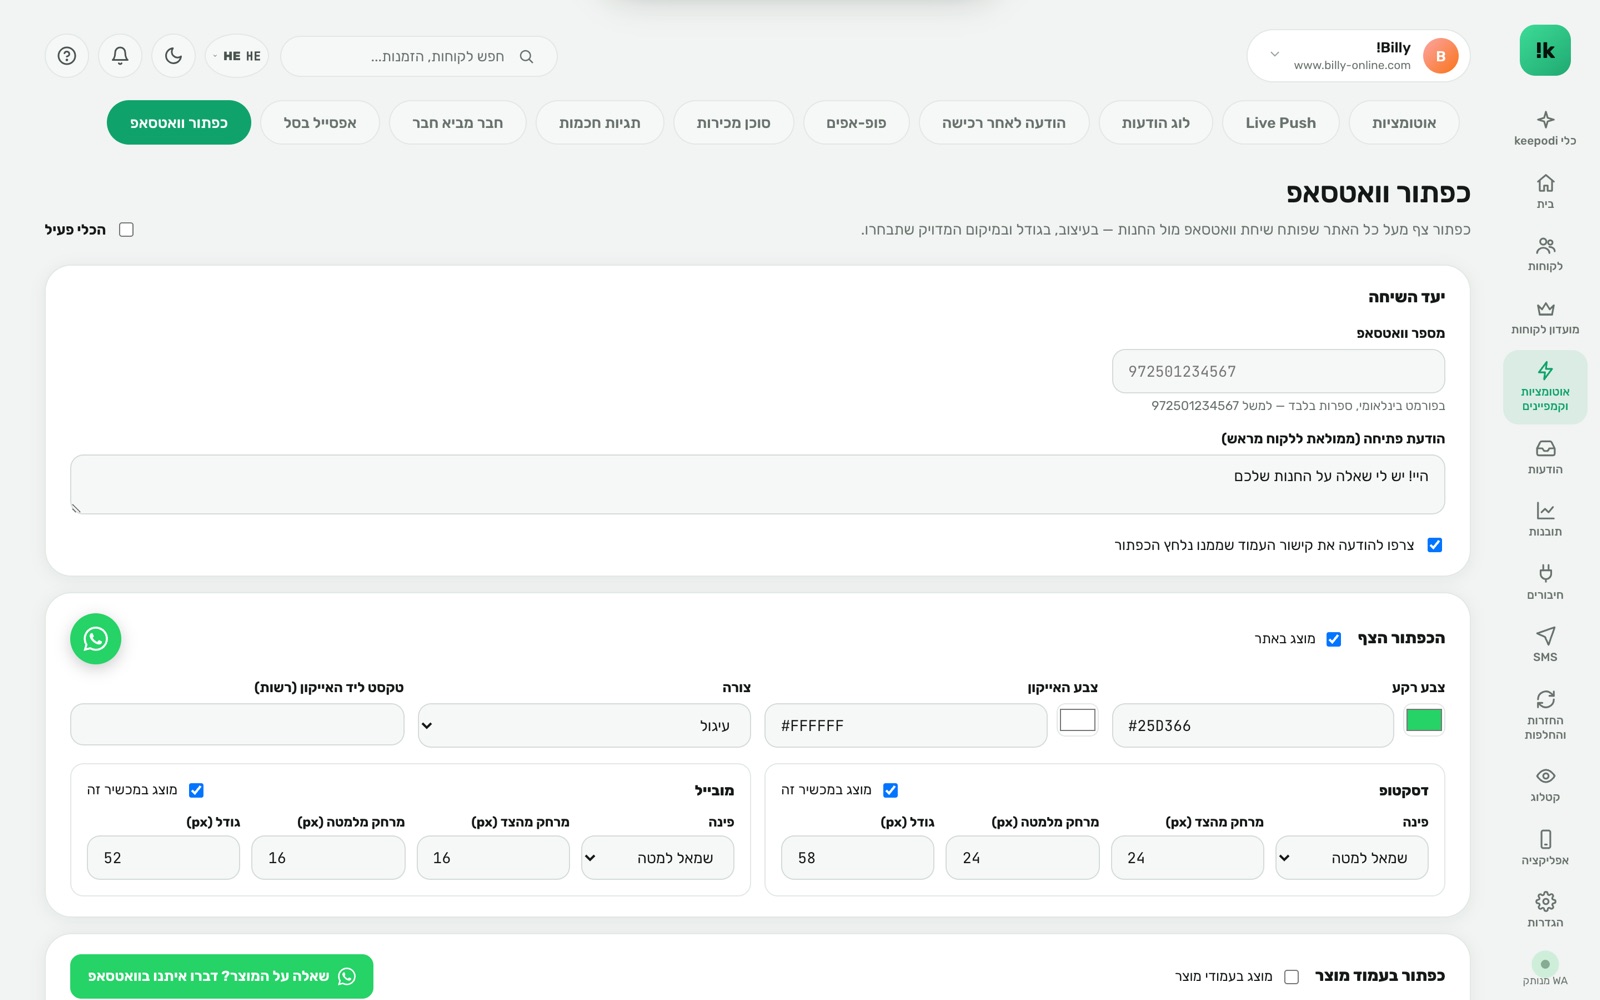Enable 'מוצג בעמודי מוצר' product page checkbox
The width and height of the screenshot is (1600, 1000).
[1292, 977]
